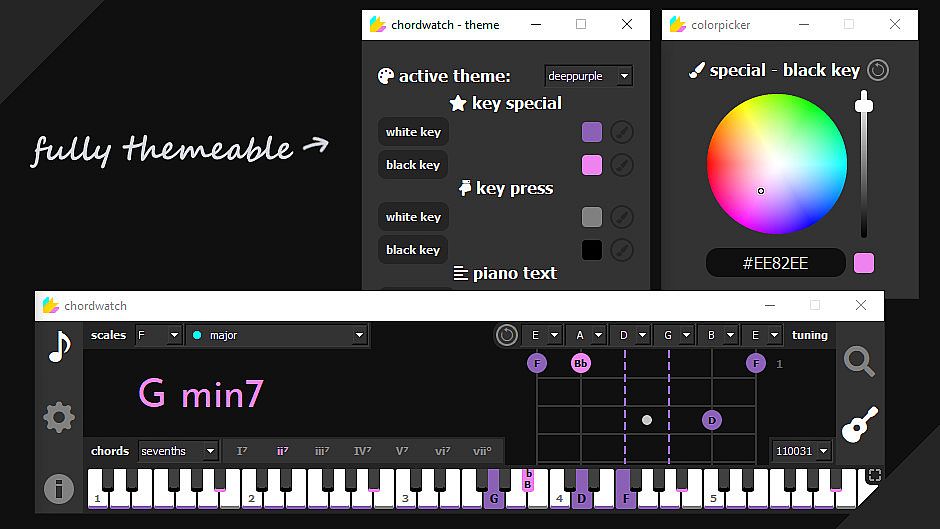The height and width of the screenshot is (529, 940).
Task: Select the iii7 chord degree
Action: point(322,451)
